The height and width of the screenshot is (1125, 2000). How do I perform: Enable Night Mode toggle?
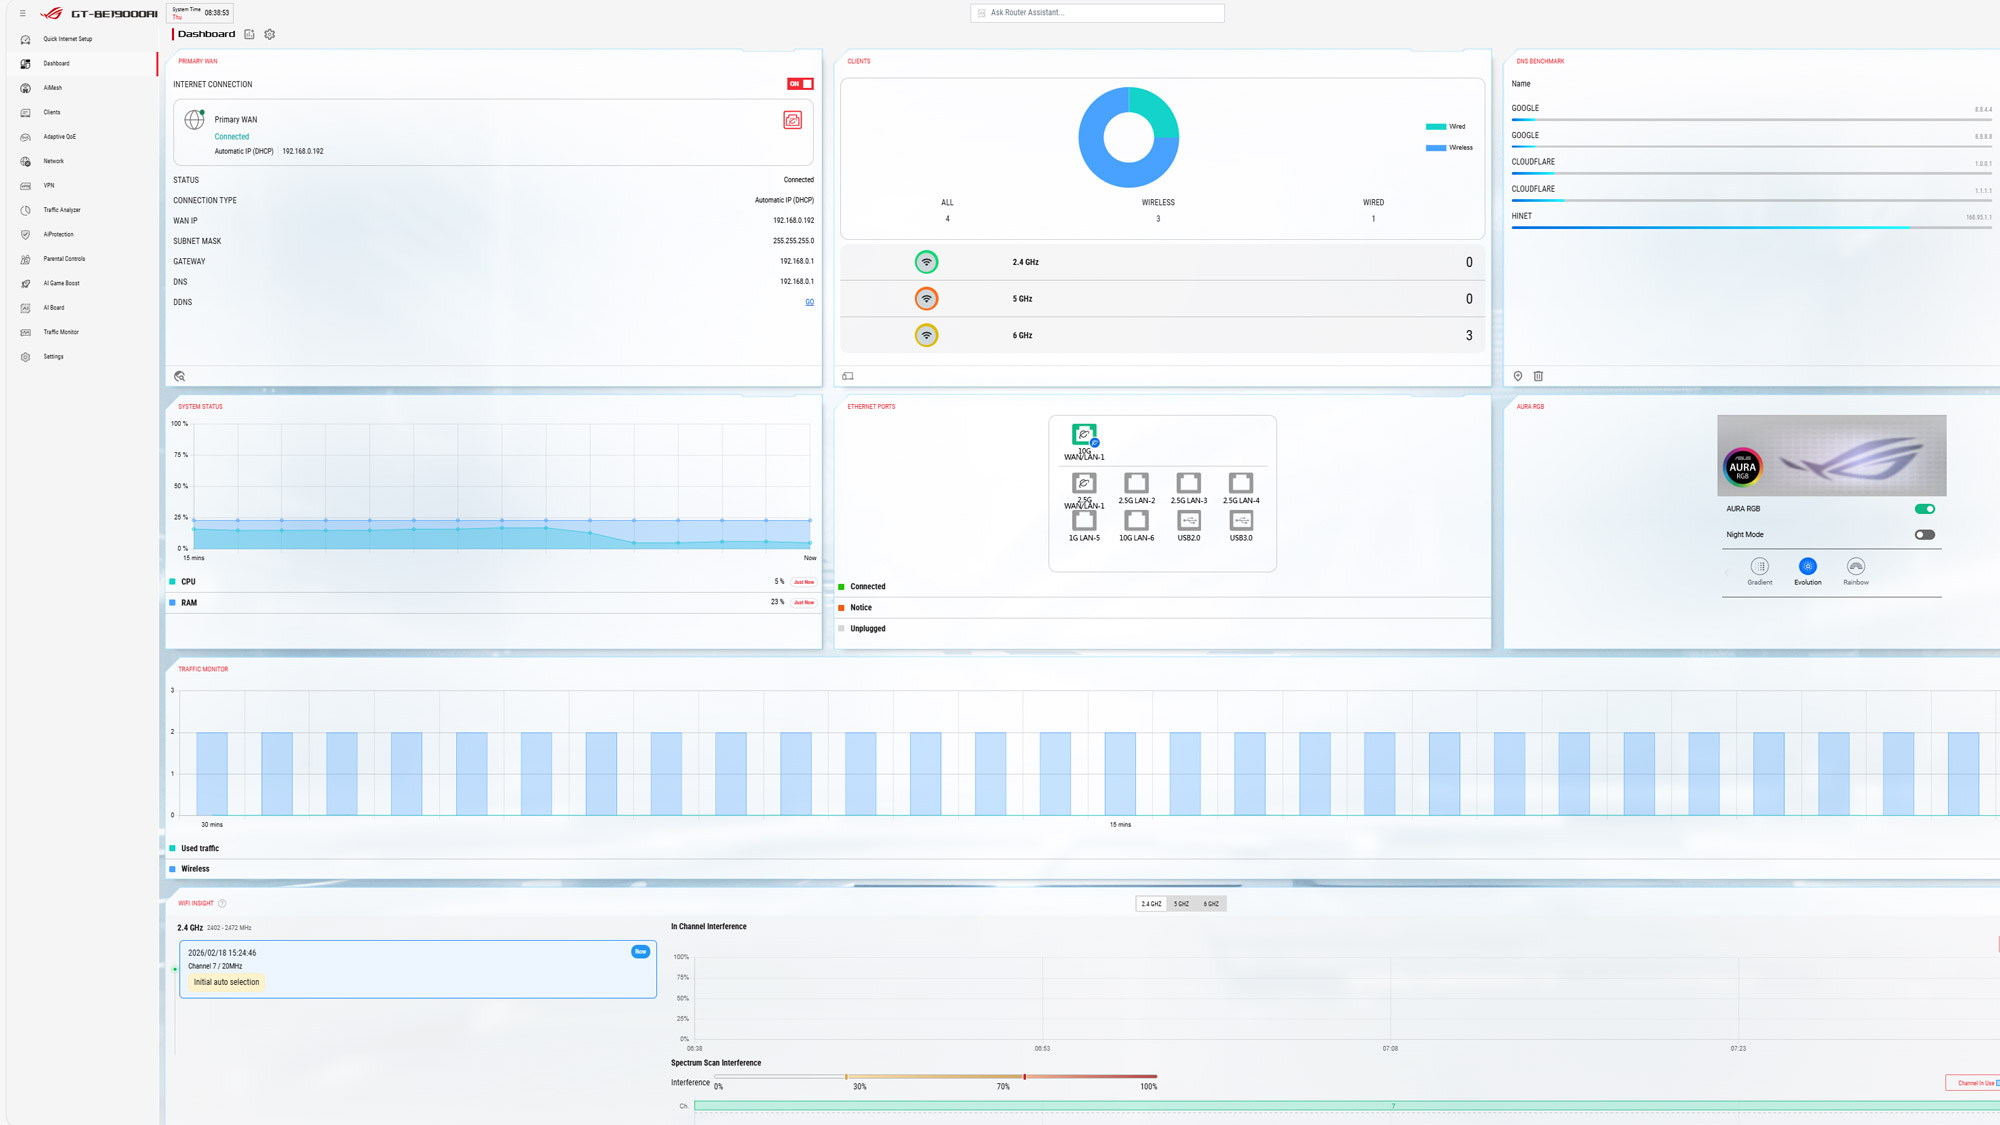click(1924, 535)
